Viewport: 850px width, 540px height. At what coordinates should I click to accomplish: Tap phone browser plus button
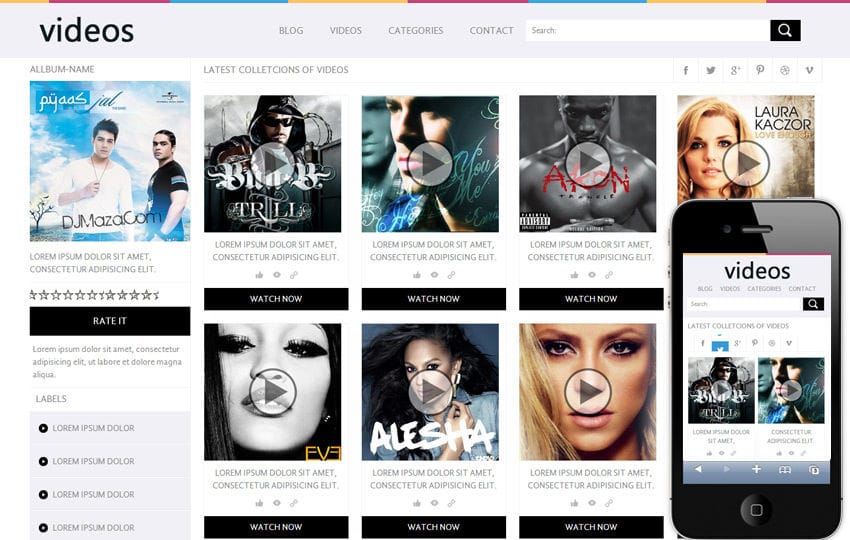point(756,469)
